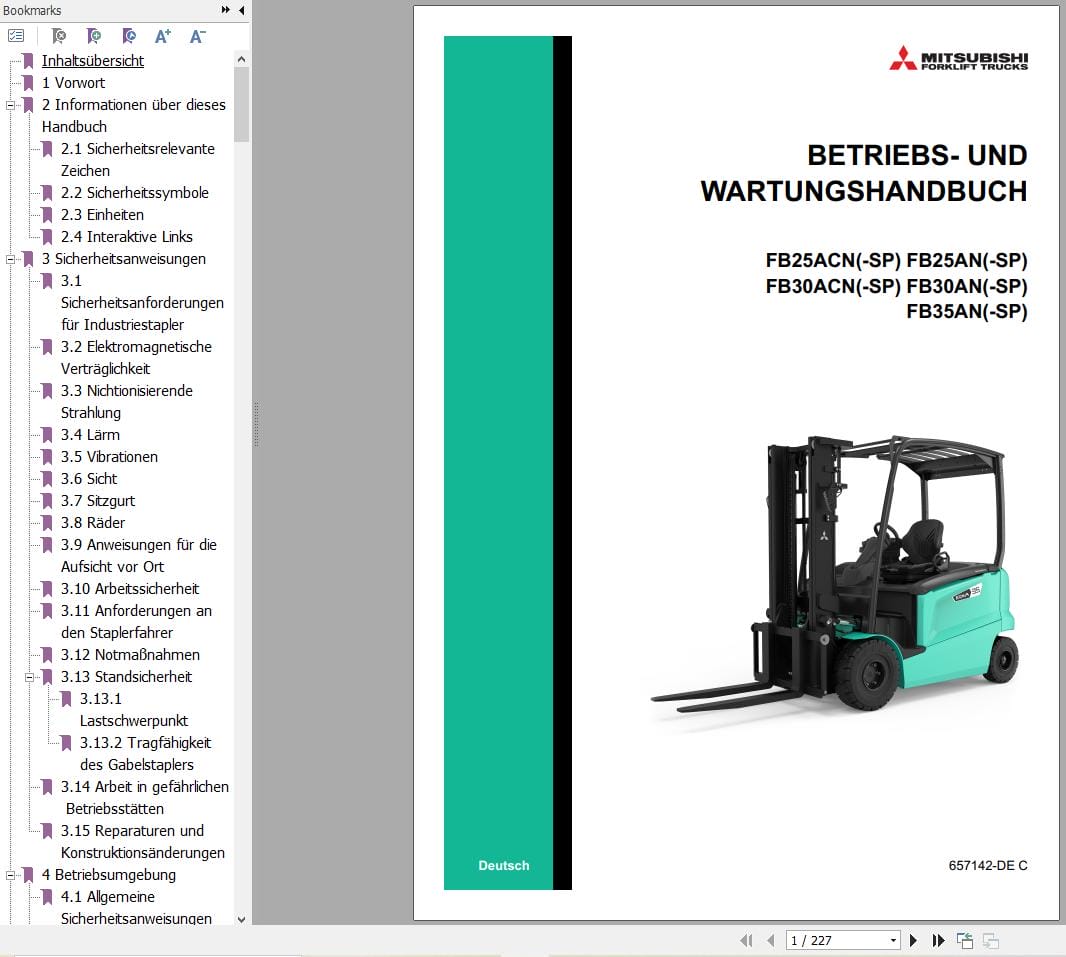
Task: Collapse the Bookmarks panel with left arrow
Action: (x=241, y=10)
